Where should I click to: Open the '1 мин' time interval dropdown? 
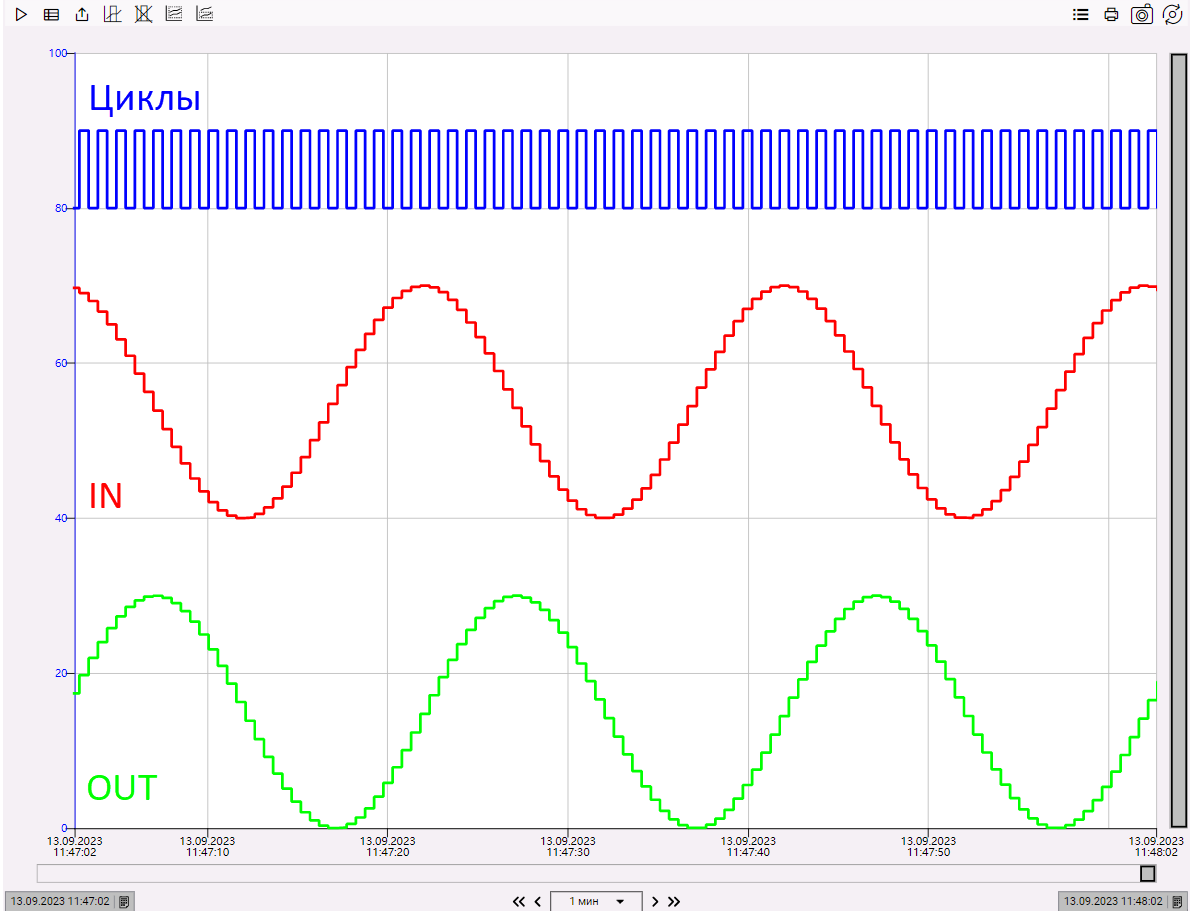coord(597,901)
